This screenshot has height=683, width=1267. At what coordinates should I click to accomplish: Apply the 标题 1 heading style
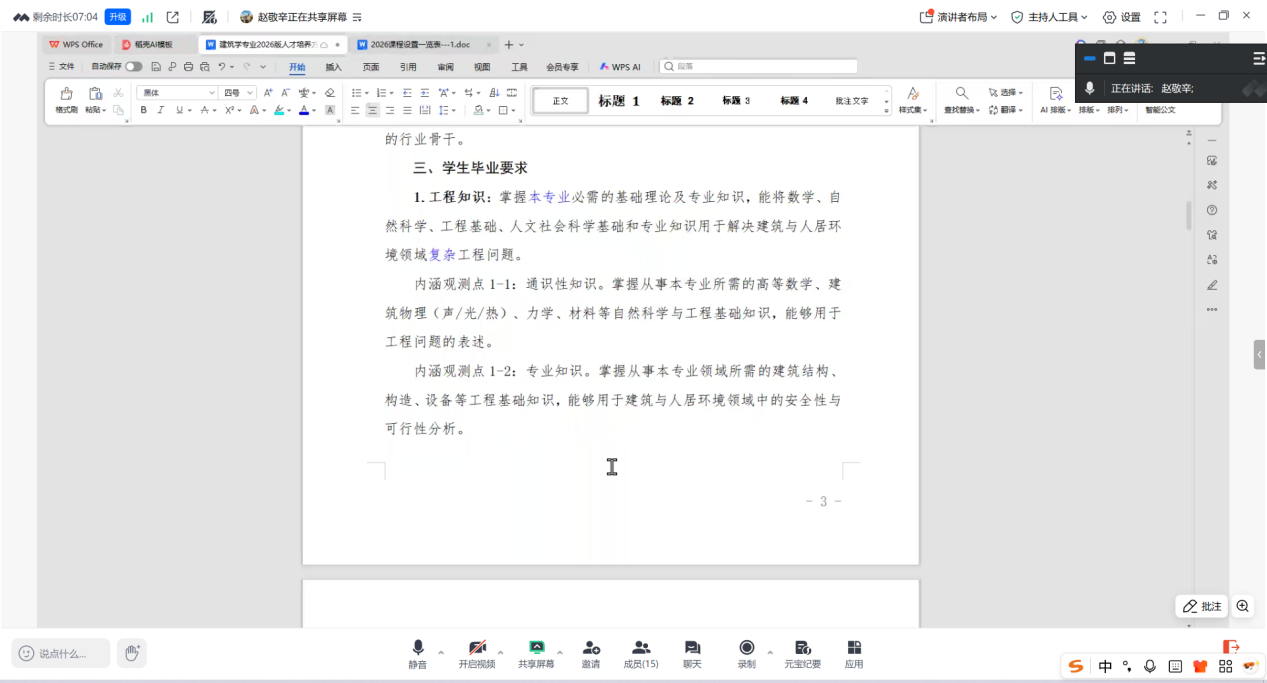click(618, 101)
